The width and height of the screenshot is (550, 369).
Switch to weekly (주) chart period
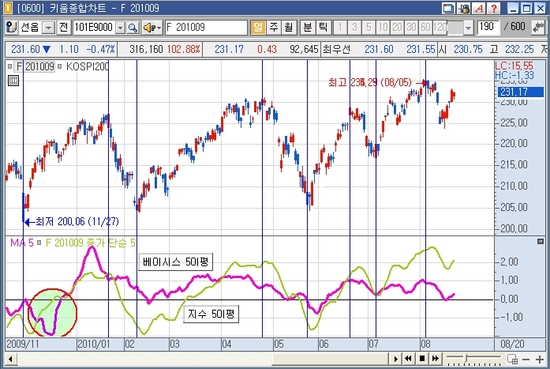(x=273, y=27)
